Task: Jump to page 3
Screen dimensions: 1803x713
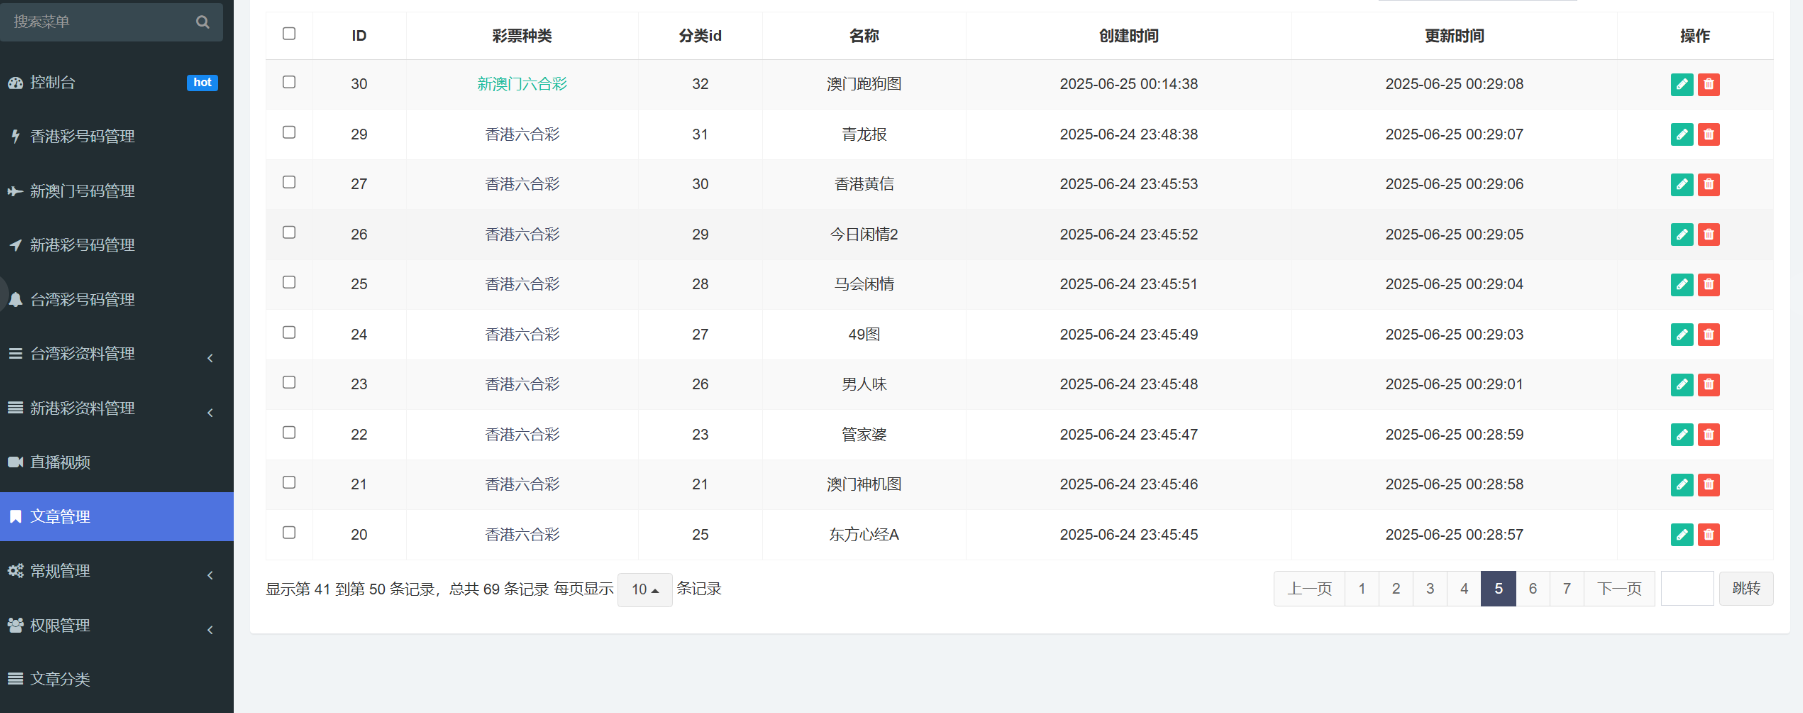Action: tap(1430, 589)
